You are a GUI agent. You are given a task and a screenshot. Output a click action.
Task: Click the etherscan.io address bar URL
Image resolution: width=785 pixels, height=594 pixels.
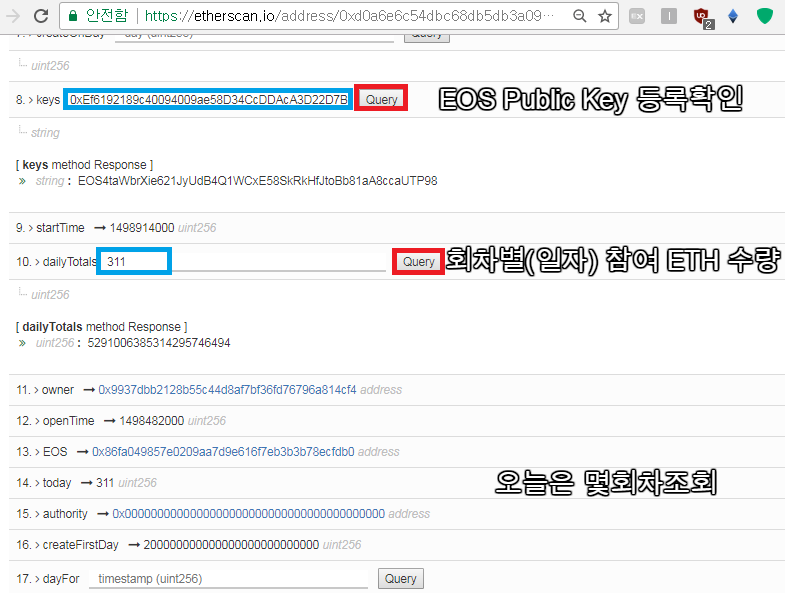[349, 16]
